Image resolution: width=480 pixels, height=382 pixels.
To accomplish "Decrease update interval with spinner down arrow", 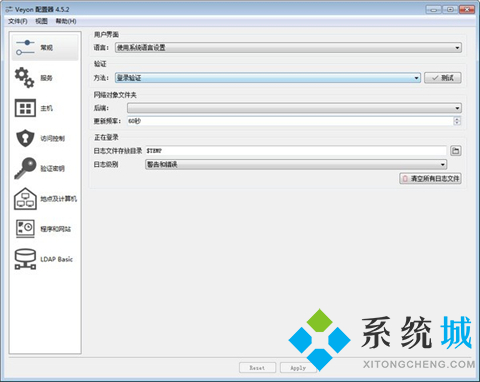I will 457,123.
